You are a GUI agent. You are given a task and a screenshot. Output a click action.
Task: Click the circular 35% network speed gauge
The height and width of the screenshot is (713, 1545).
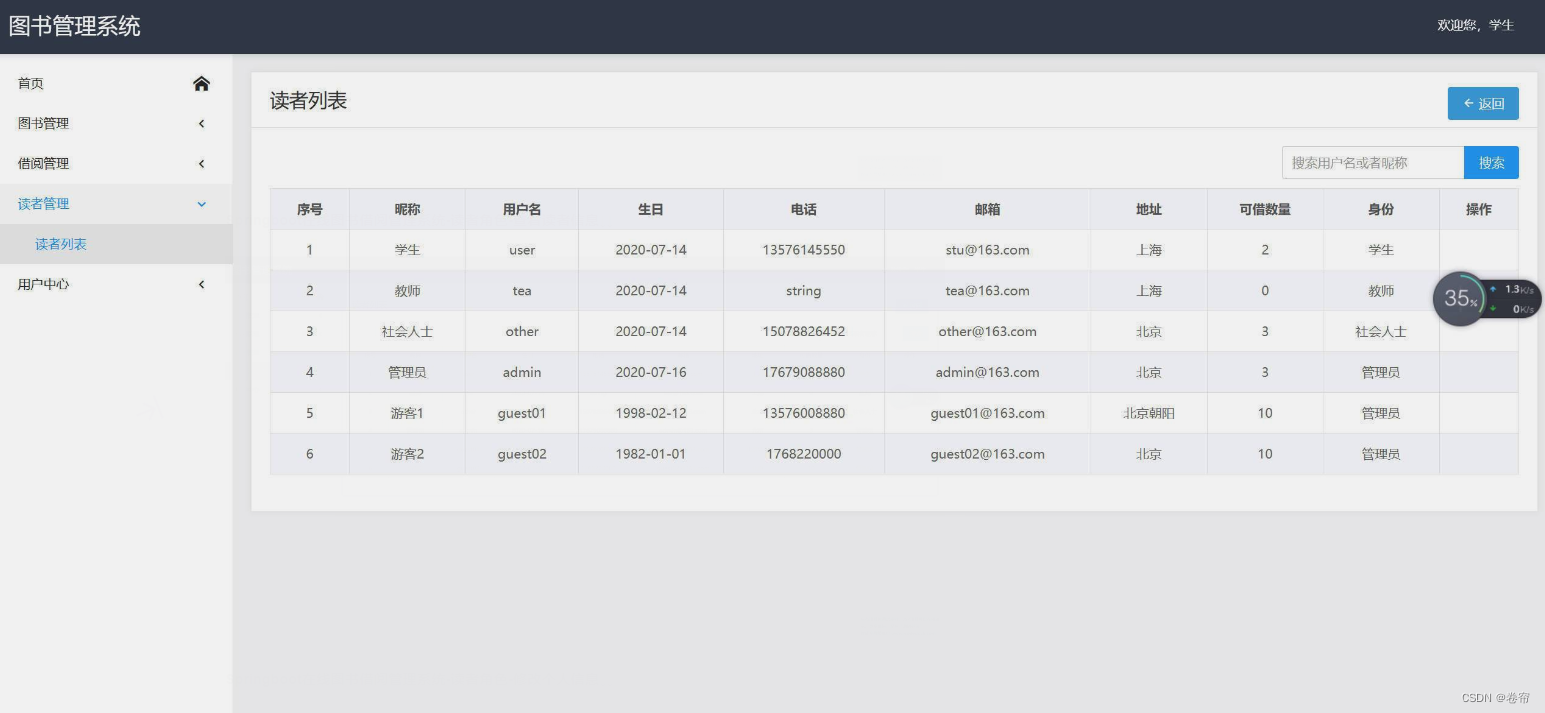pos(1459,298)
